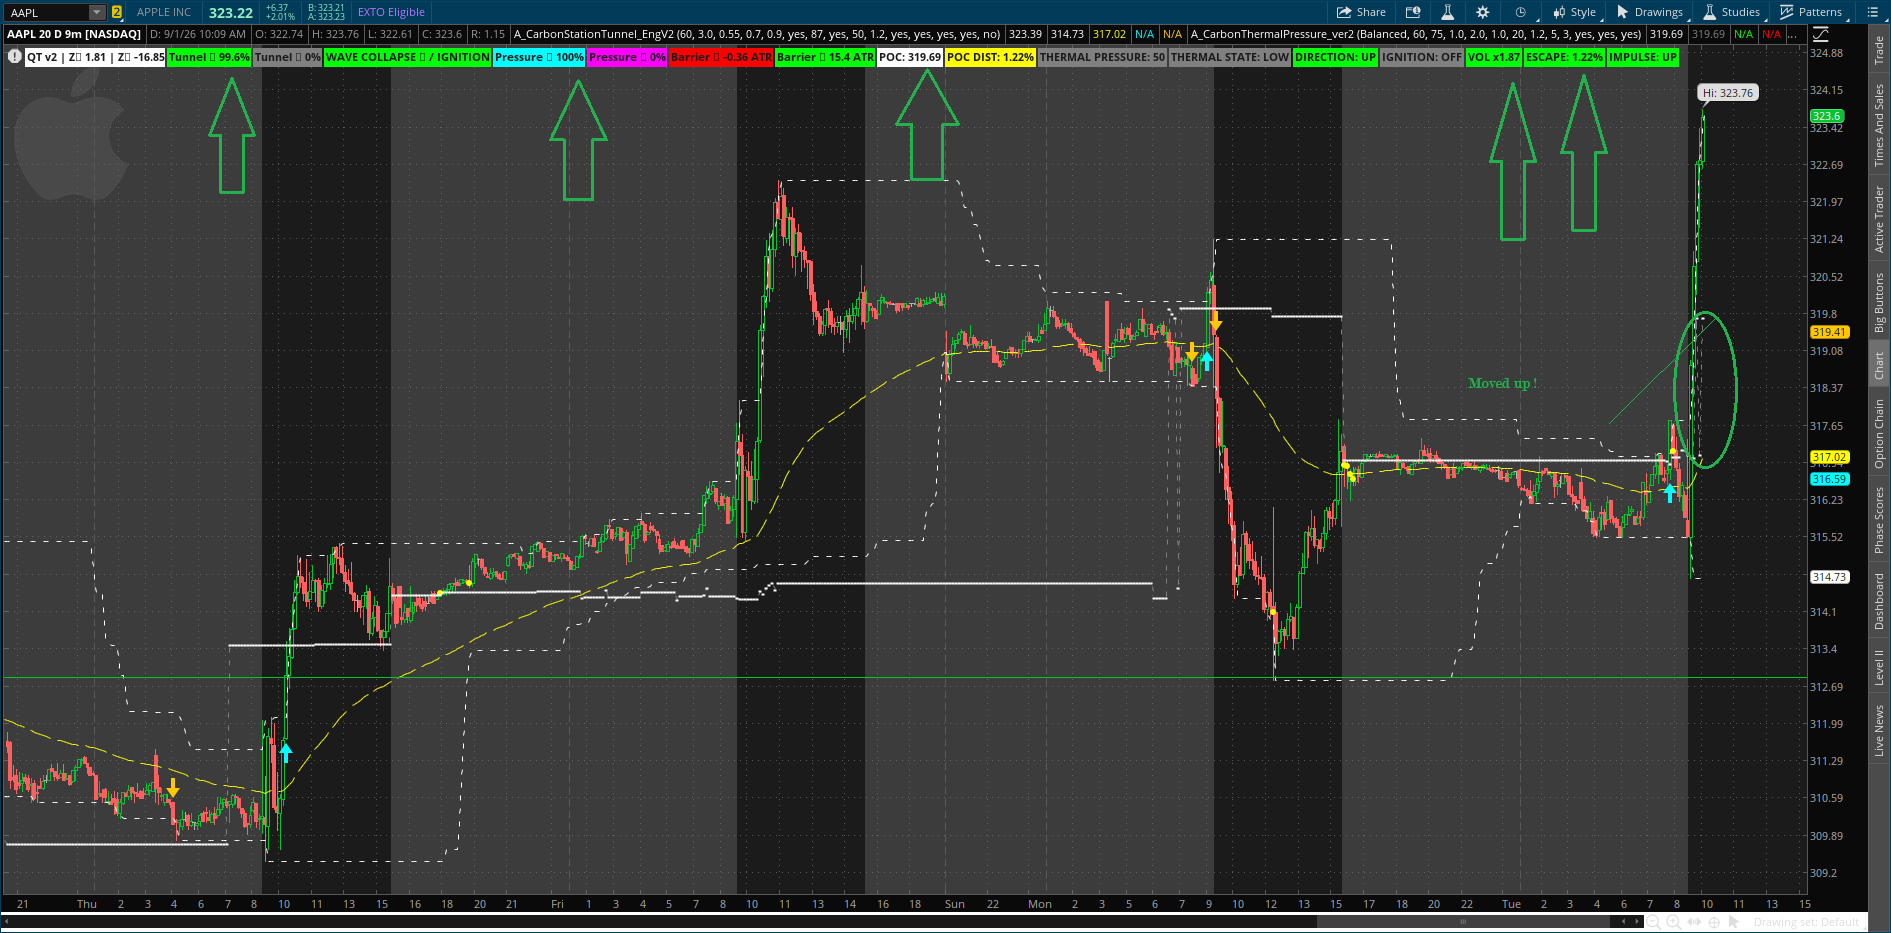Screen dimensions: 1891x933
Task: Open the Level II sidebar tab
Action: (1879, 667)
